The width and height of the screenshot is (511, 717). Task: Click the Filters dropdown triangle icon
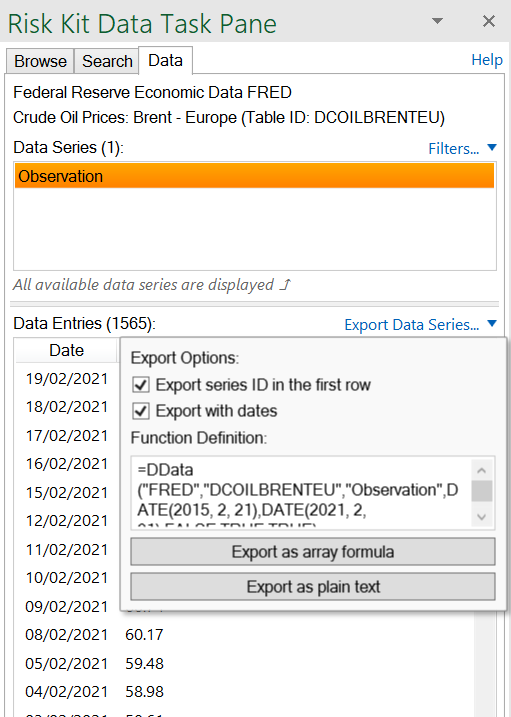point(492,147)
